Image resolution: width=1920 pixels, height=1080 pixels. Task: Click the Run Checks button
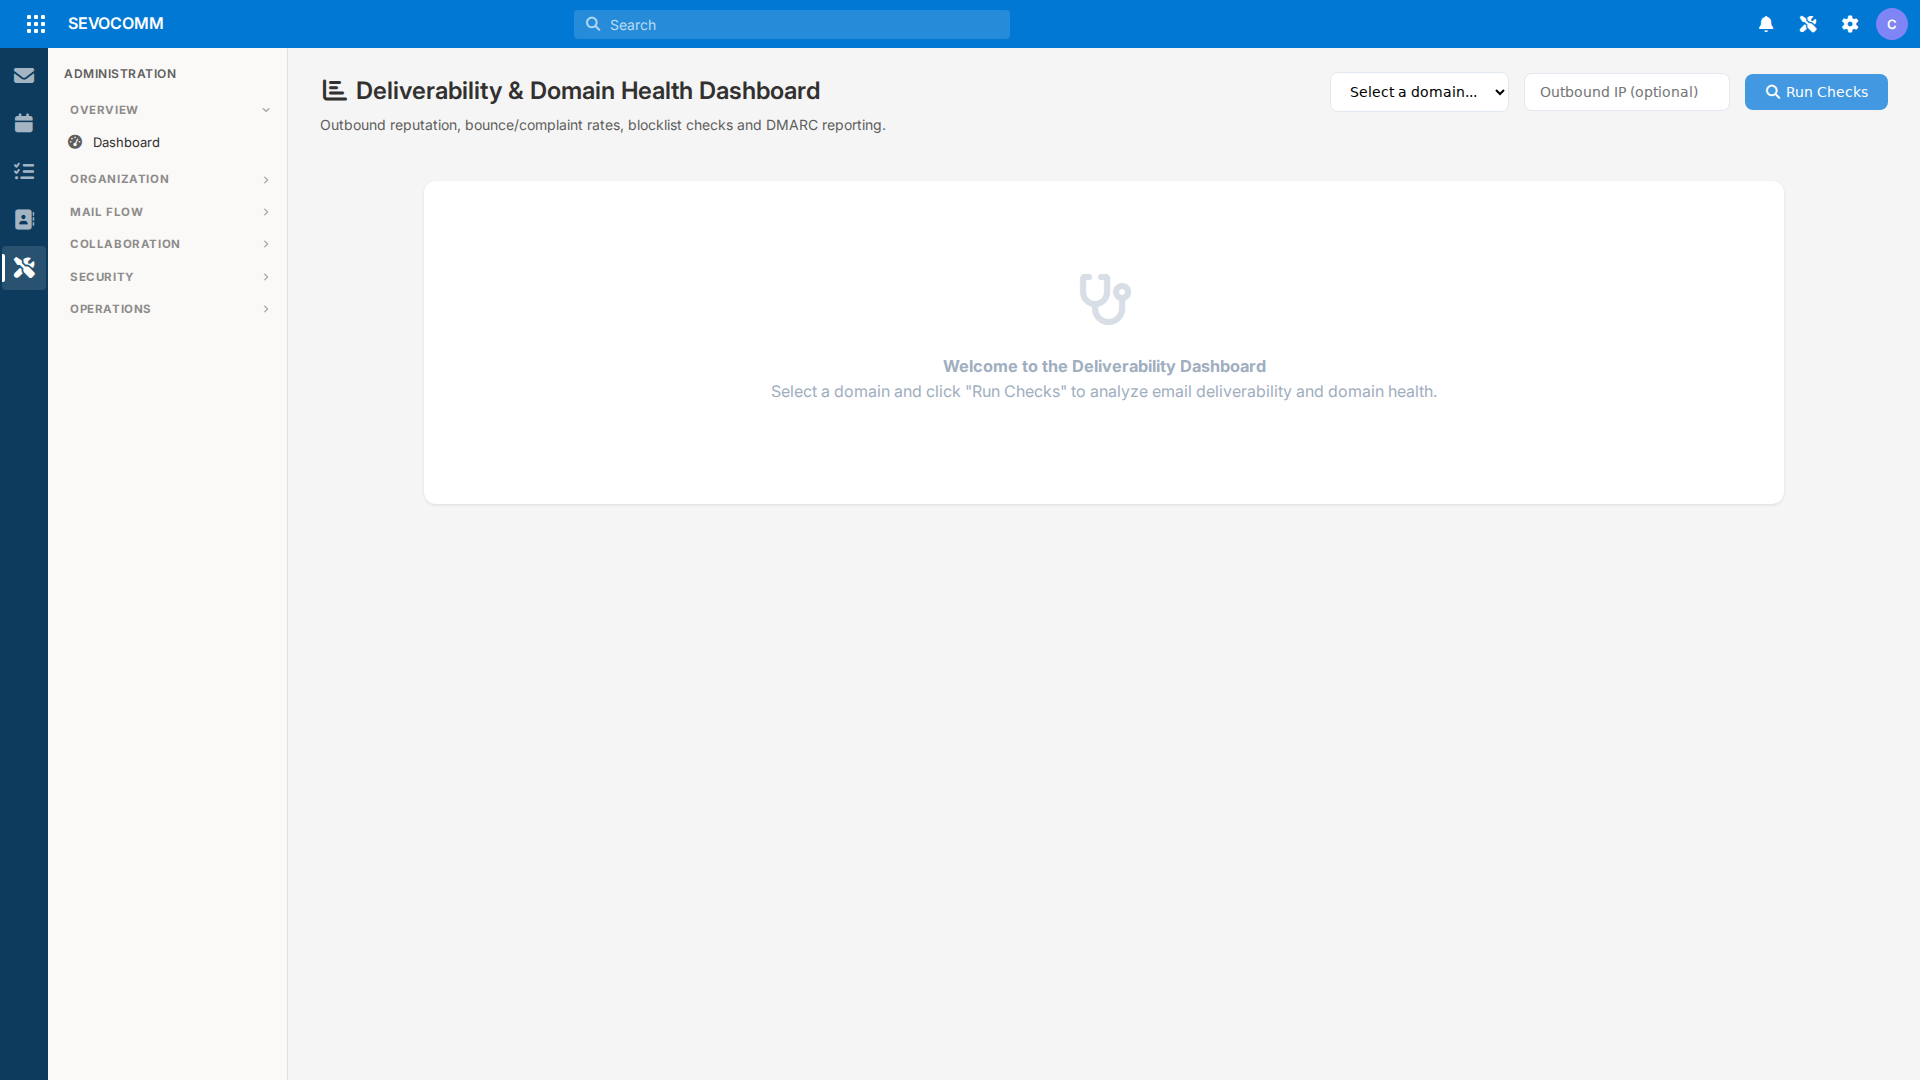pyautogui.click(x=1816, y=91)
